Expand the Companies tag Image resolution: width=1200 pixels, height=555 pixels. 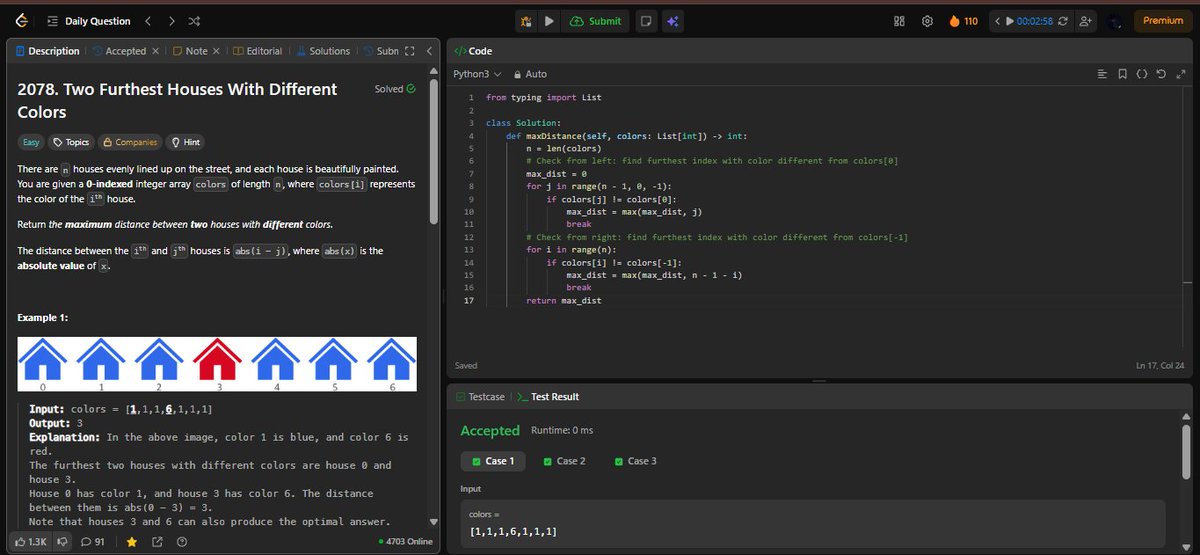point(130,143)
